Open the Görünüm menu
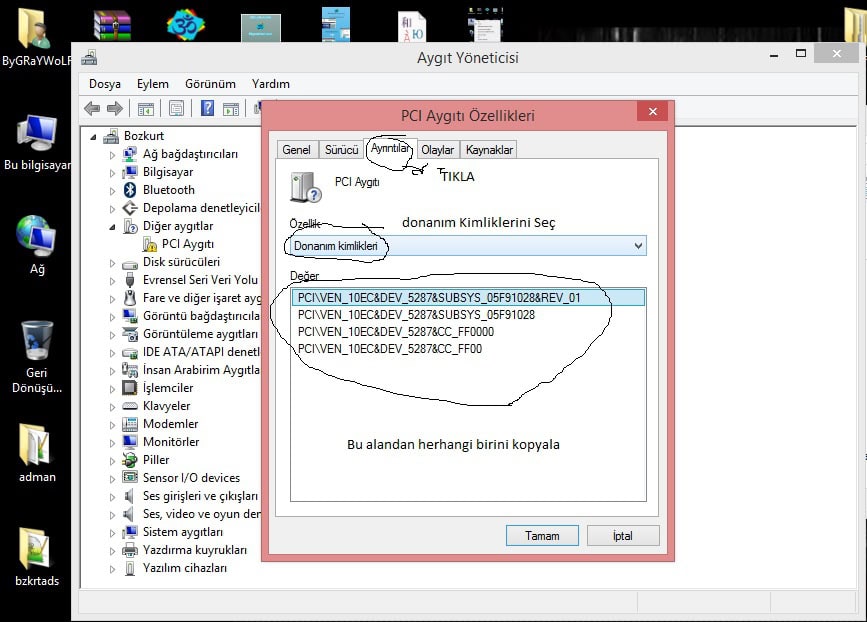Image resolution: width=867 pixels, height=622 pixels. [x=210, y=84]
